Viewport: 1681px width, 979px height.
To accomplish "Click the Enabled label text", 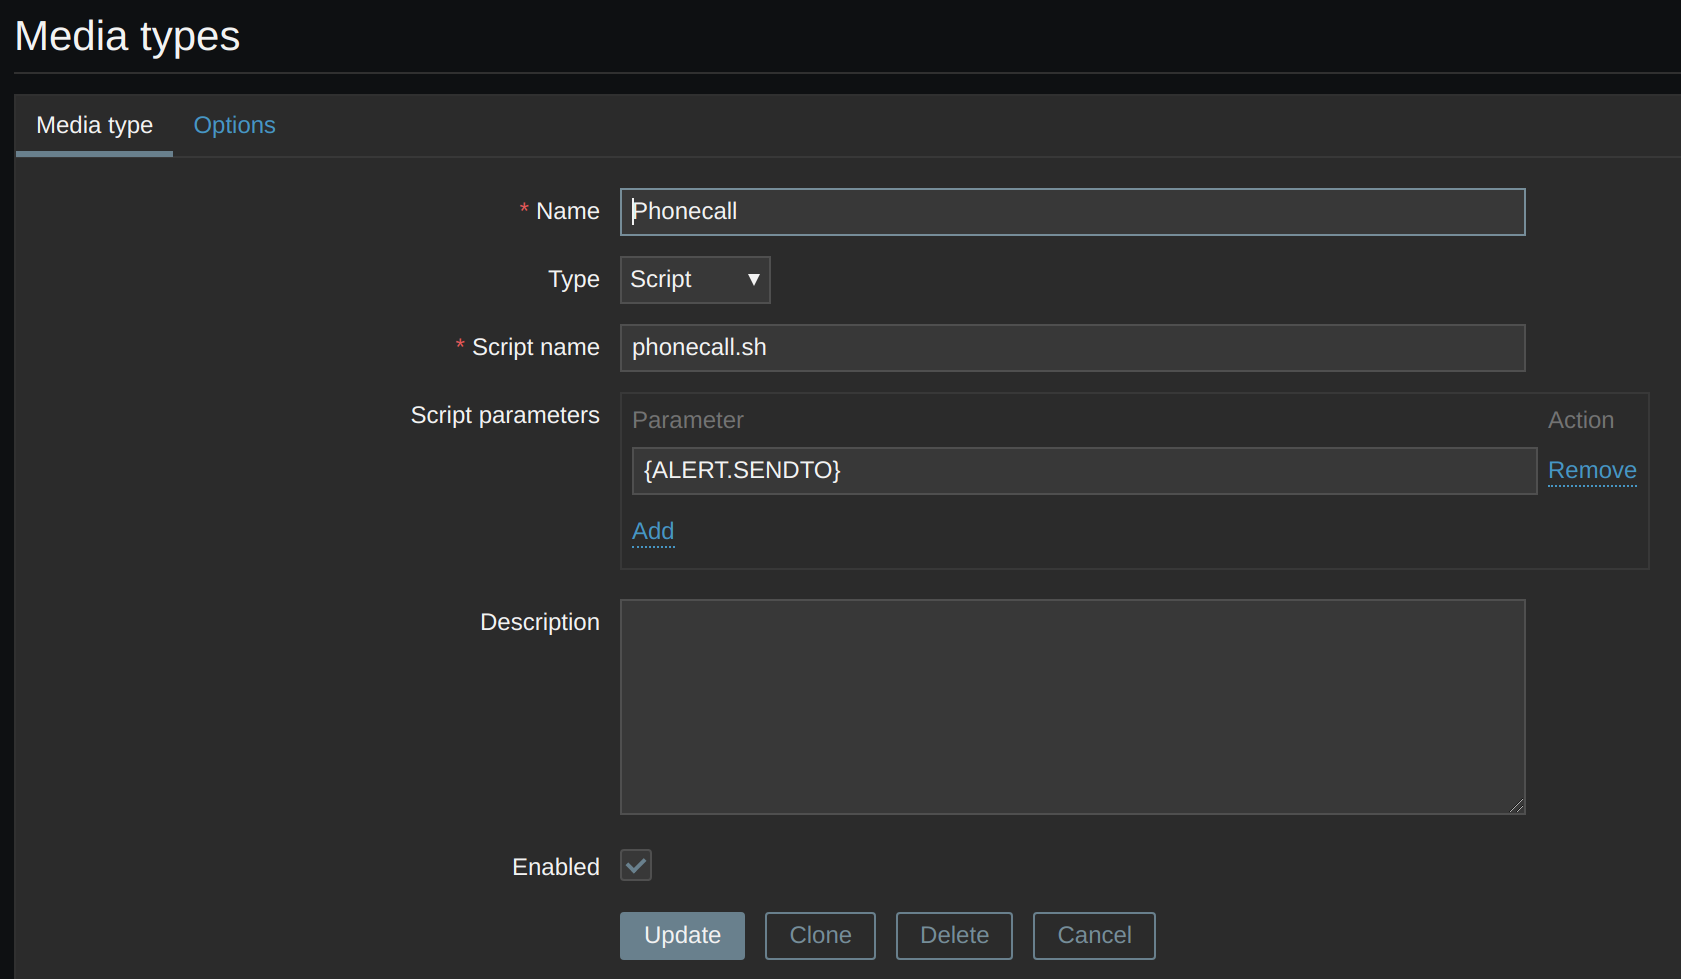I will click(555, 867).
